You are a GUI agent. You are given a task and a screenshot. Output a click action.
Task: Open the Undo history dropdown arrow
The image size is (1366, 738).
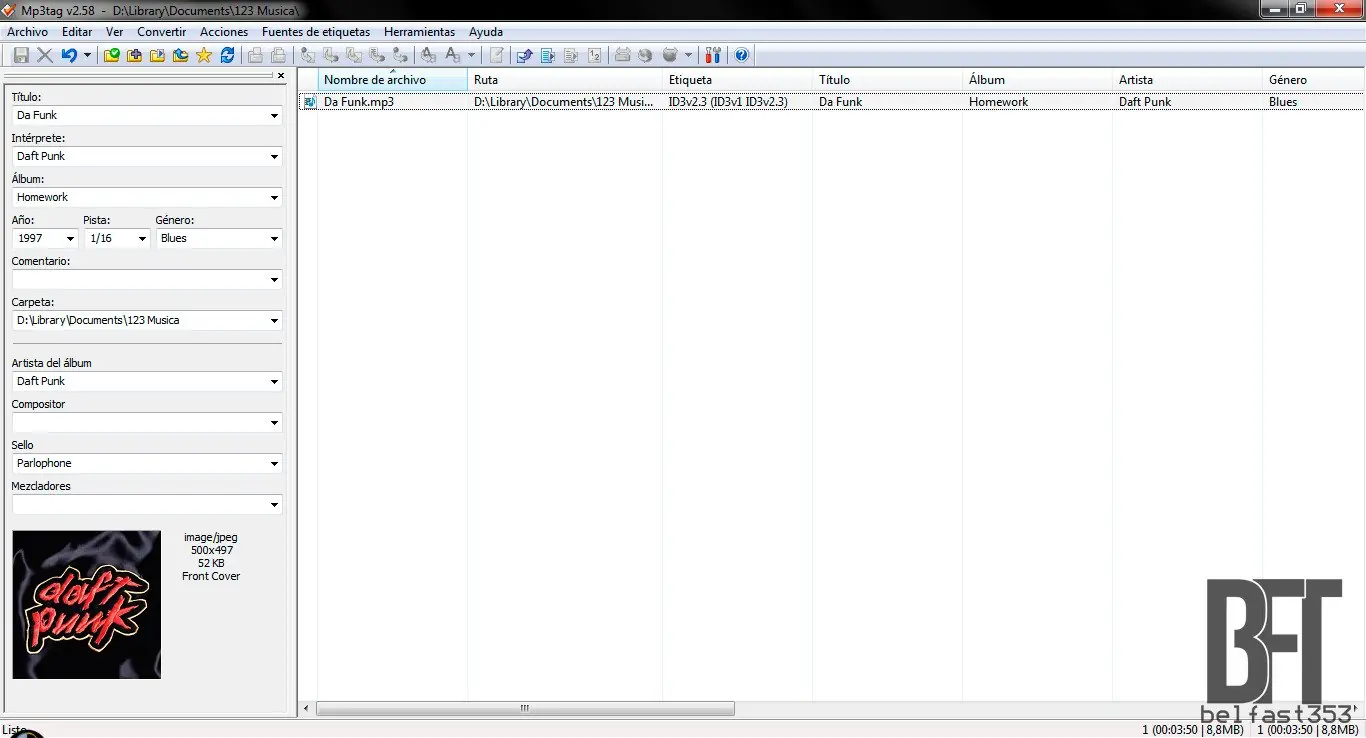tap(87, 55)
